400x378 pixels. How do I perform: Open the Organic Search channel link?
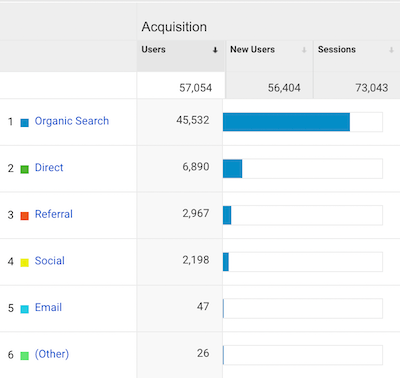coord(72,121)
